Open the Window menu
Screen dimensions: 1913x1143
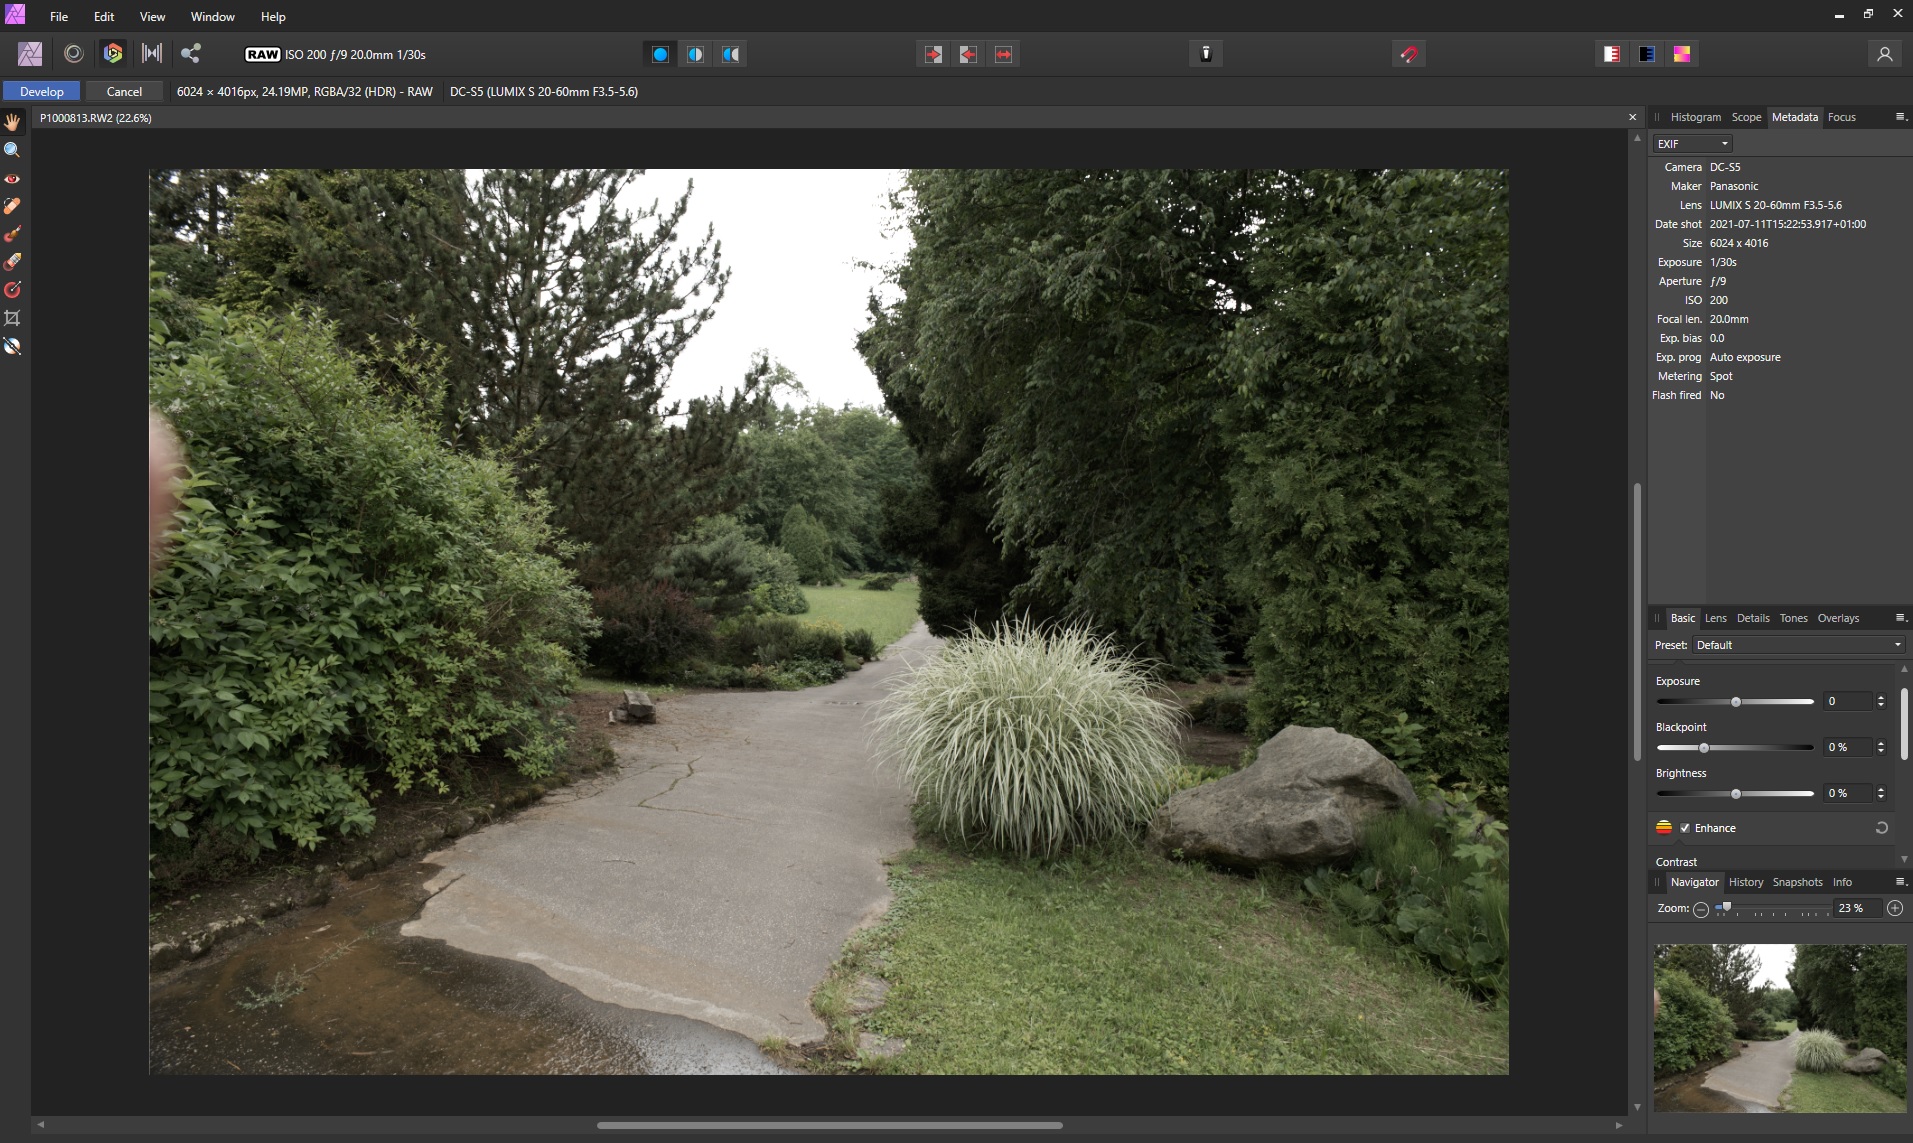212,17
